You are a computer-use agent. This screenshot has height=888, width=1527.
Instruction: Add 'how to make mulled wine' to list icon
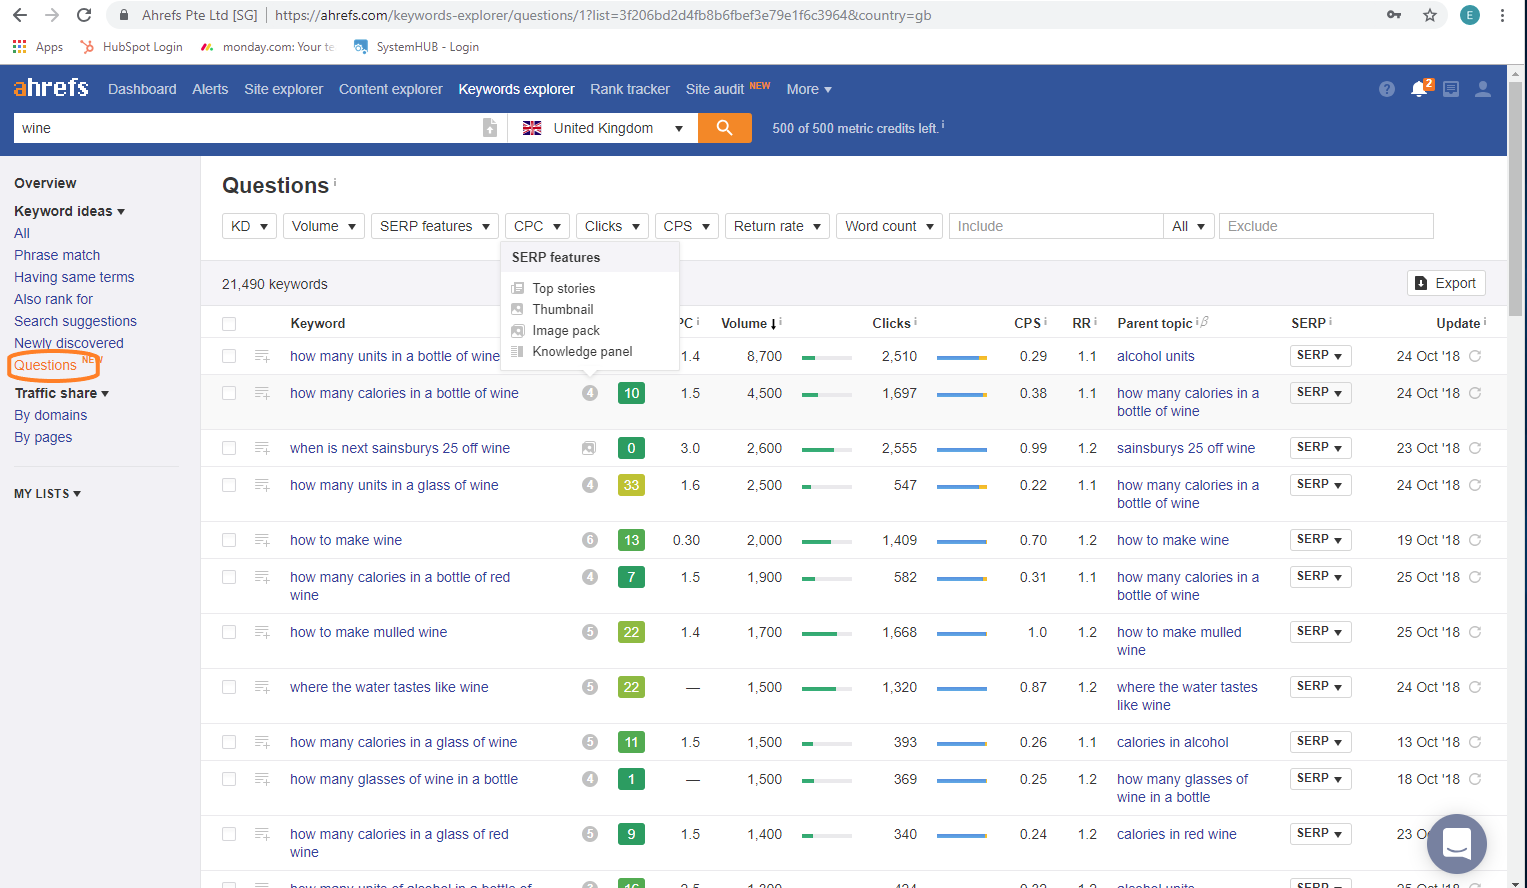pyautogui.click(x=262, y=632)
